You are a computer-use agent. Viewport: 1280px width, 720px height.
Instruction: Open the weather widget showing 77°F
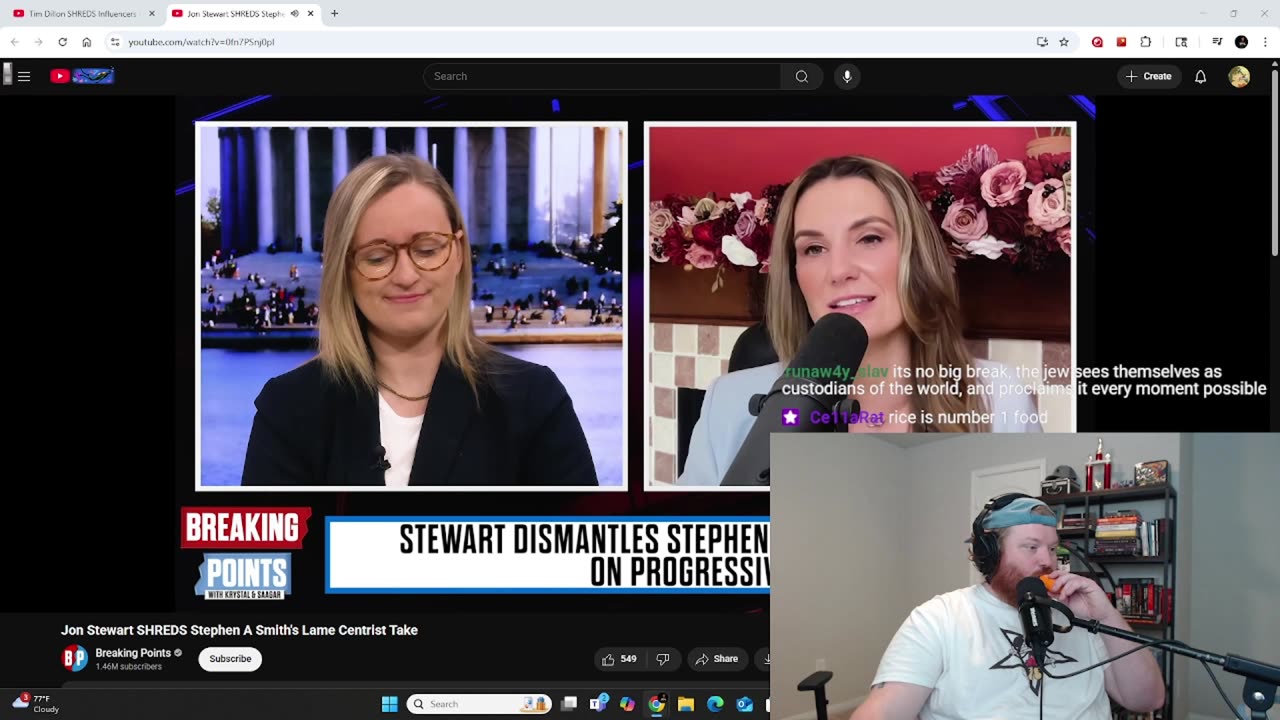(x=37, y=704)
